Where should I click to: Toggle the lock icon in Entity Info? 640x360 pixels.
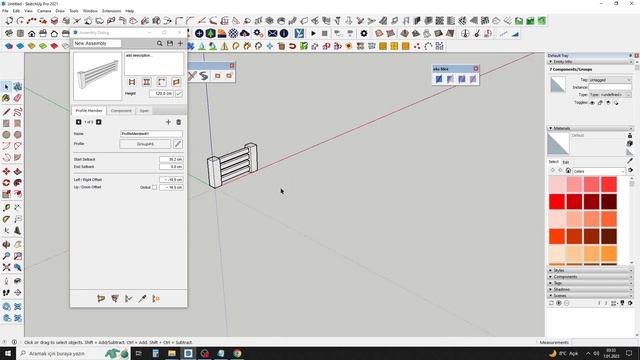point(600,103)
